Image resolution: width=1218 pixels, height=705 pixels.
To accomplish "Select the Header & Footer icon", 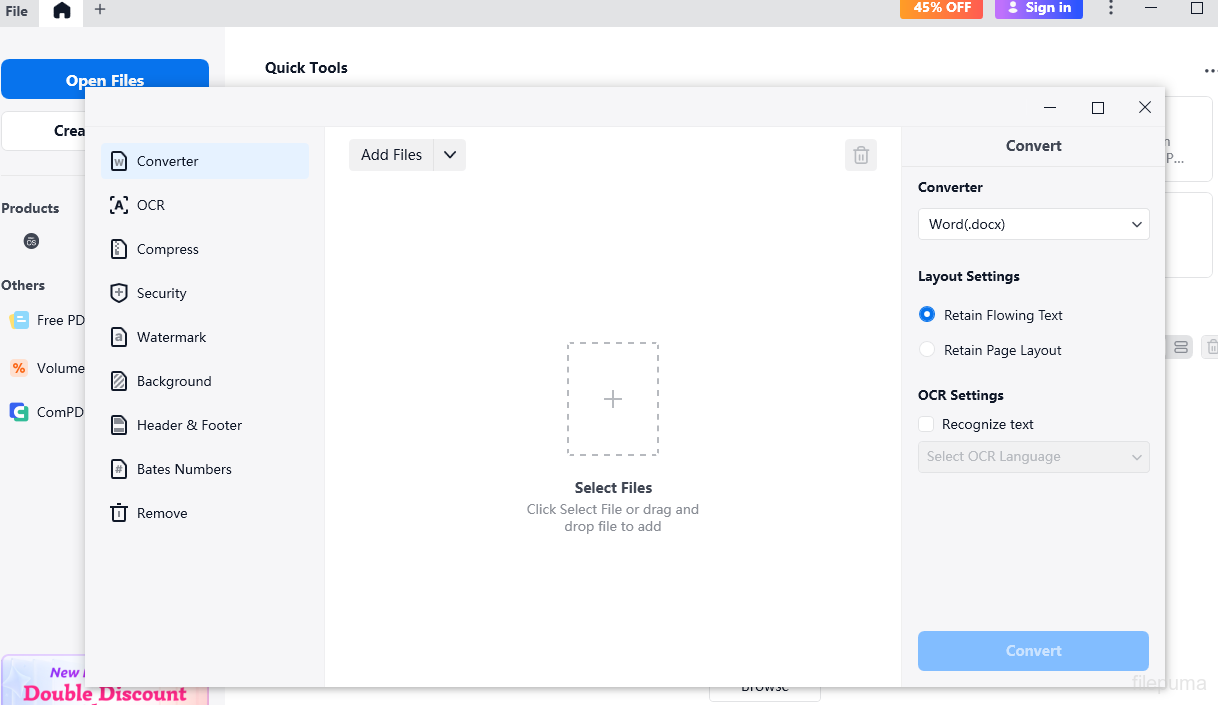I will click(119, 425).
